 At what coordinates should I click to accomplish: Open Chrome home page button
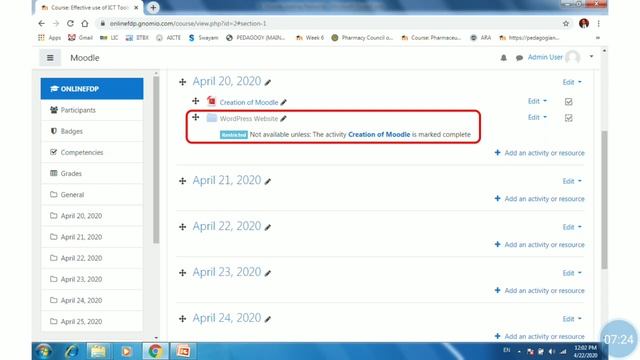point(84,24)
